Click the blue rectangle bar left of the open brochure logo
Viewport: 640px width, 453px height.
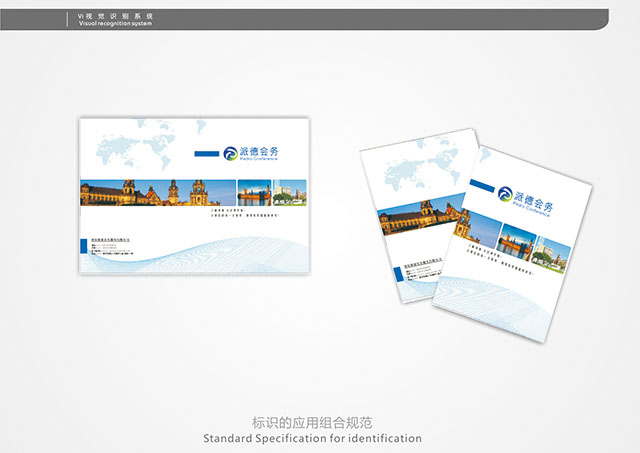pyautogui.click(x=209, y=154)
